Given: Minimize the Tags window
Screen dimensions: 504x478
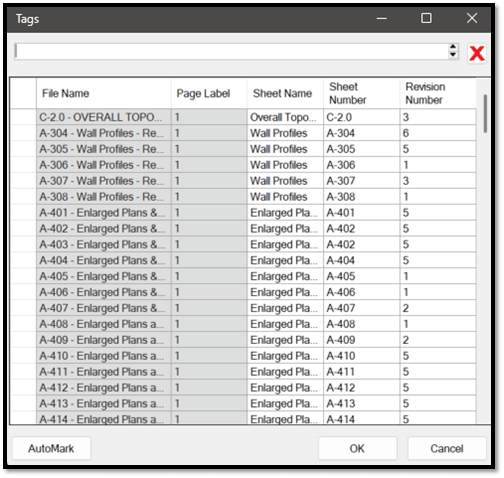Looking at the screenshot, I should click(382, 18).
